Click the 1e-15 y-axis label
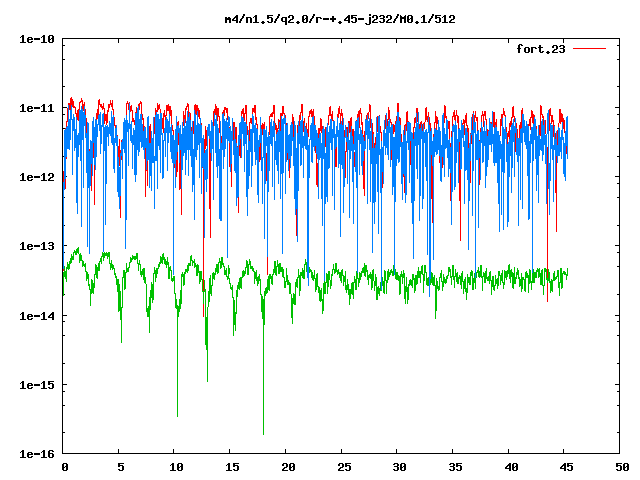 point(37,385)
